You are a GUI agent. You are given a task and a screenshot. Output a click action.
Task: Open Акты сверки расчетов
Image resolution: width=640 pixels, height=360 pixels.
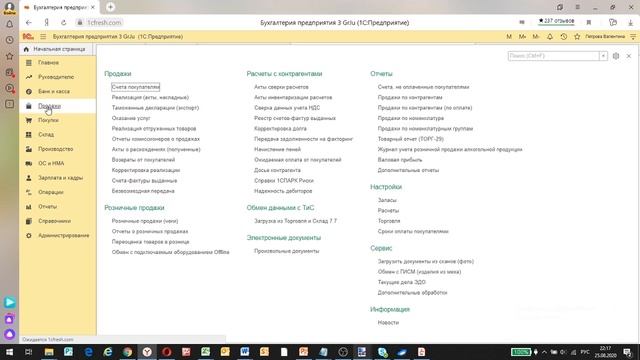[x=281, y=87]
